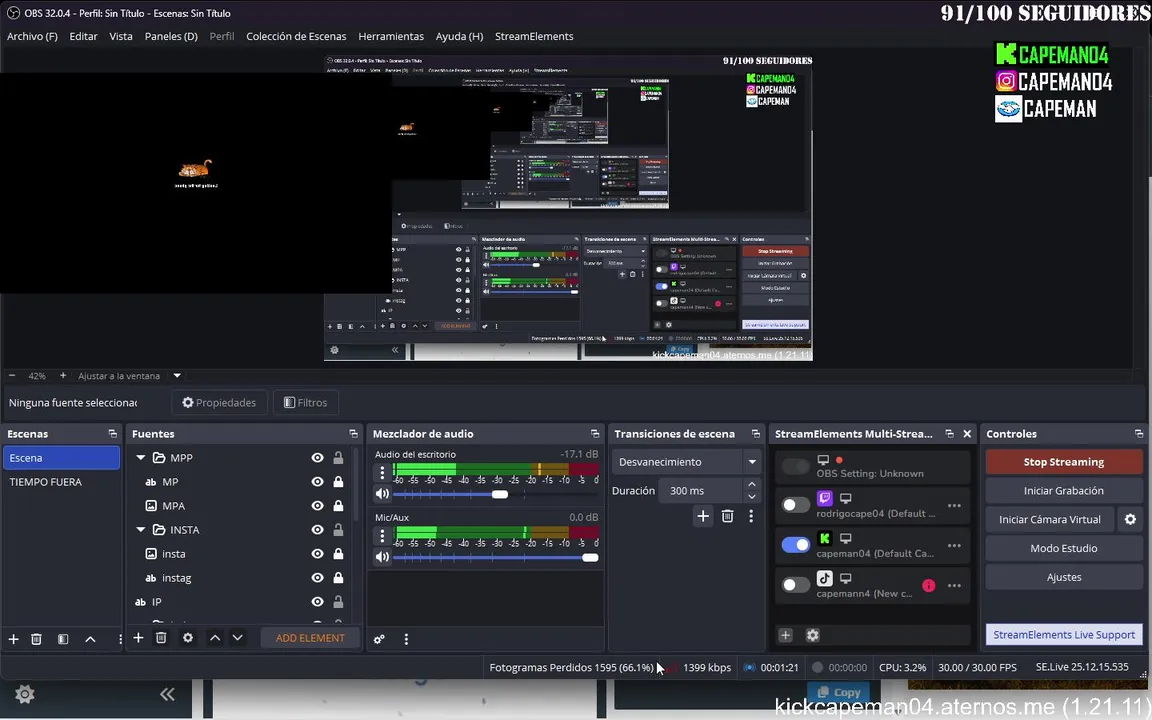This screenshot has height=720, width=1152.
Task: Mute Mic/Aux speaker icon
Action: pyautogui.click(x=382, y=557)
